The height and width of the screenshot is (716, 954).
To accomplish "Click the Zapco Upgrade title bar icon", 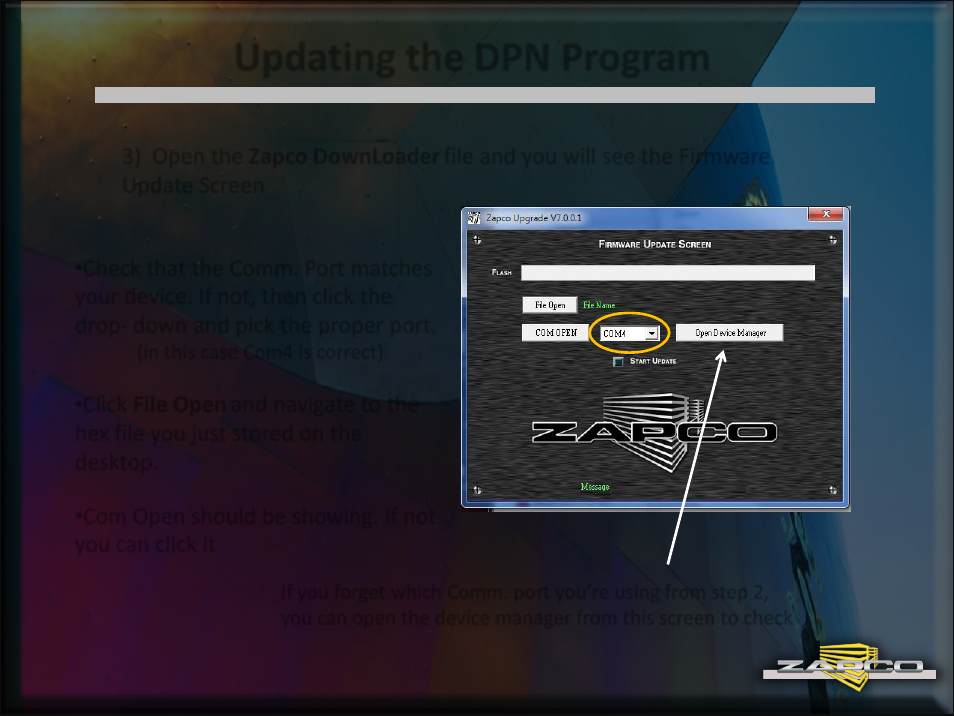I will tap(474, 218).
